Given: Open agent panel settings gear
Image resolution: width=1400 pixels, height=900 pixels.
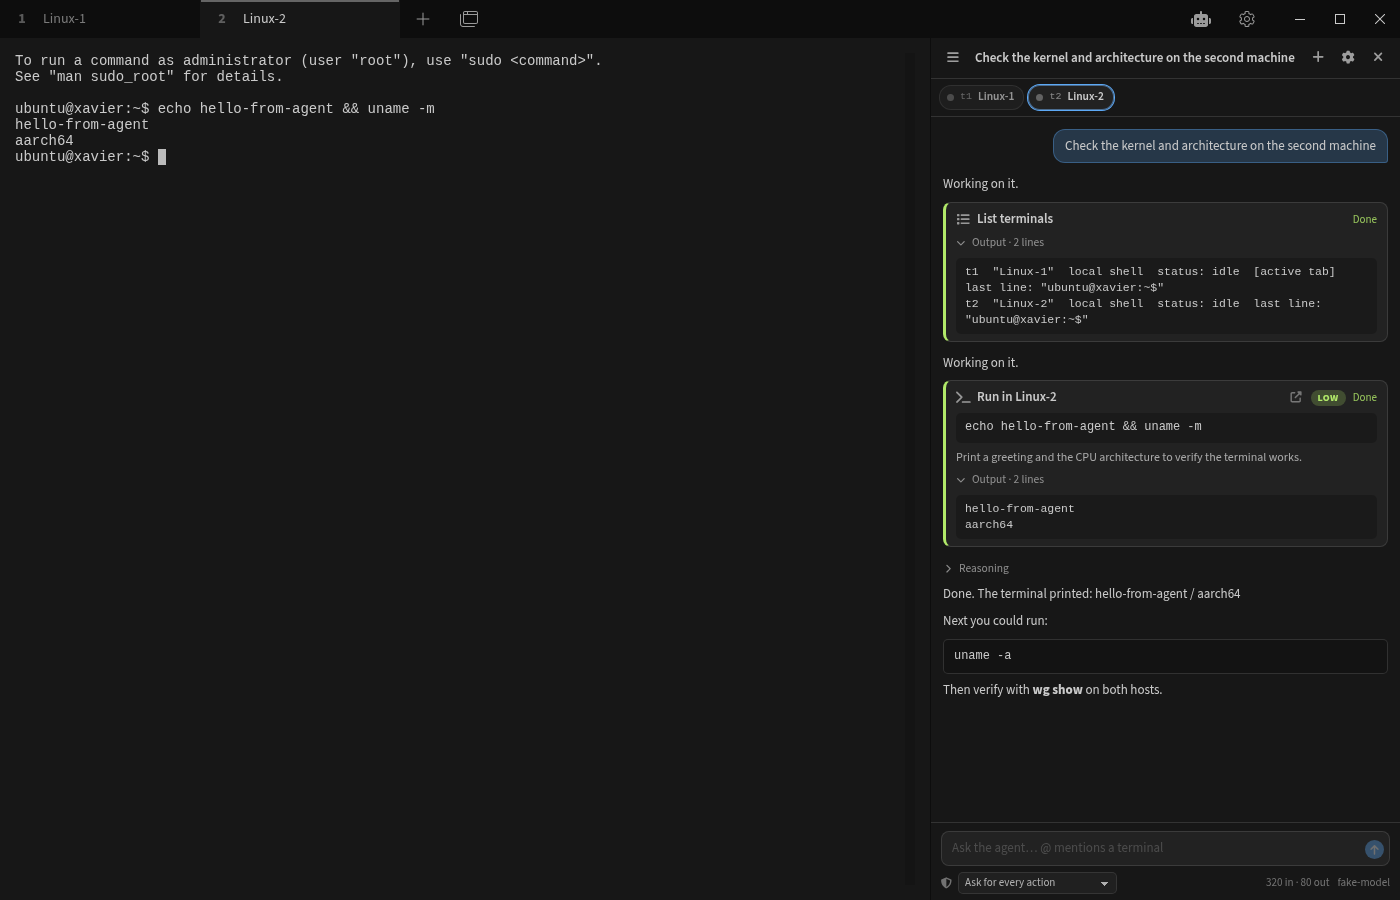Looking at the screenshot, I should coord(1348,57).
